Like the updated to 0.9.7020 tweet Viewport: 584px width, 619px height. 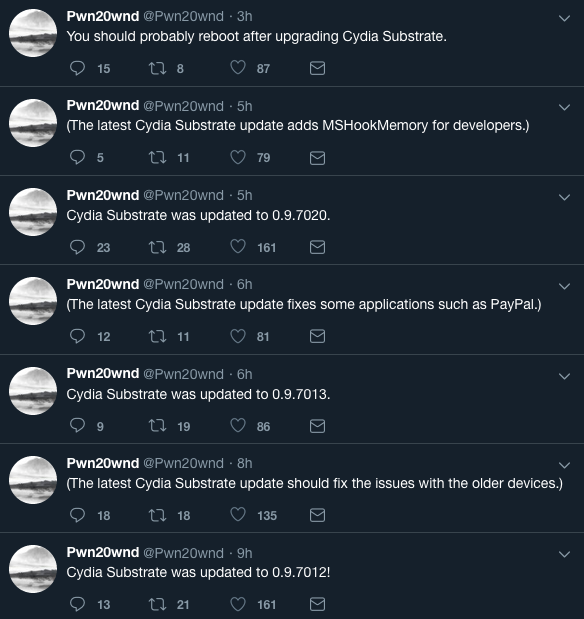coord(238,247)
